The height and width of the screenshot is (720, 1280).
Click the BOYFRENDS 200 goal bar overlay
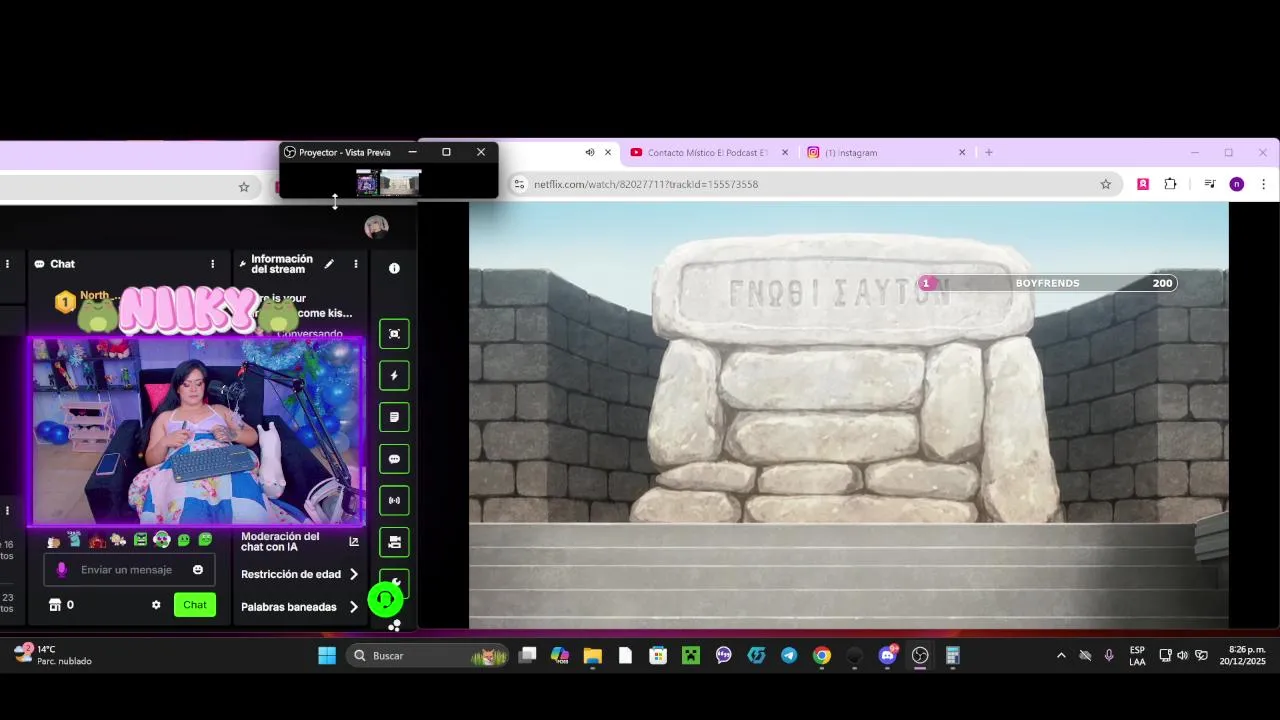pos(1047,283)
